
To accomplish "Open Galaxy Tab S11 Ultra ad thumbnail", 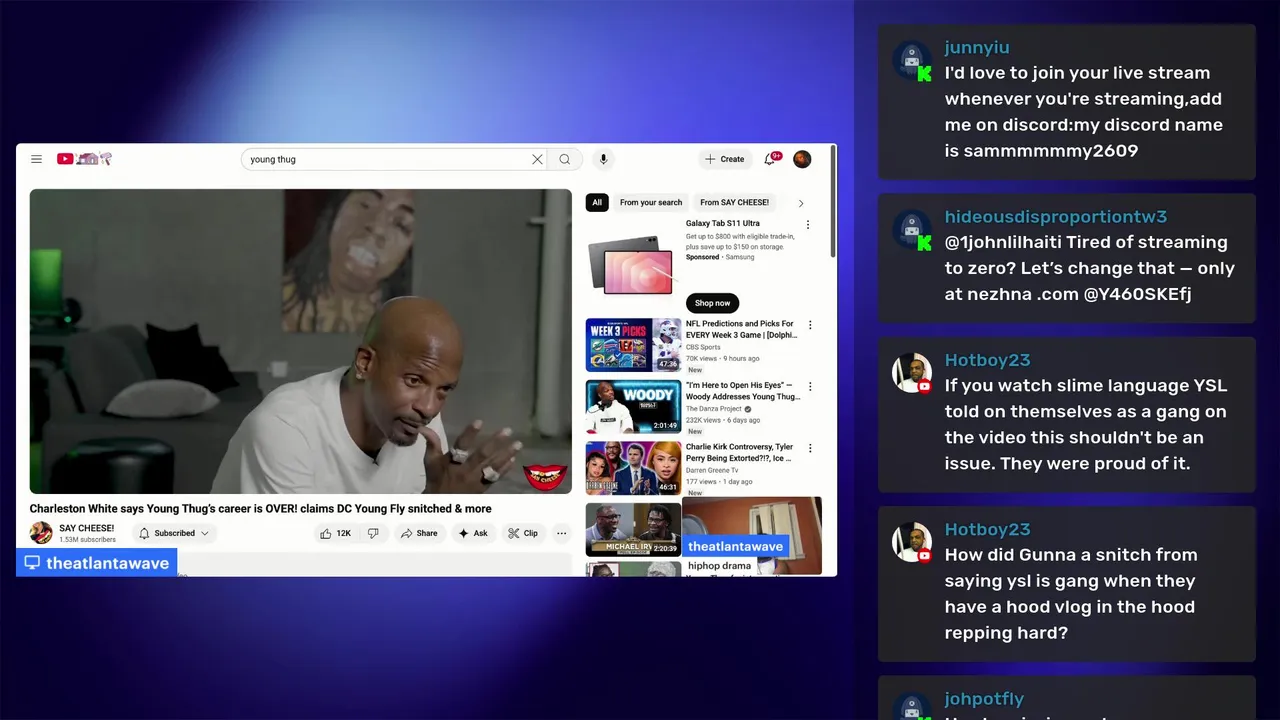I will click(633, 265).
